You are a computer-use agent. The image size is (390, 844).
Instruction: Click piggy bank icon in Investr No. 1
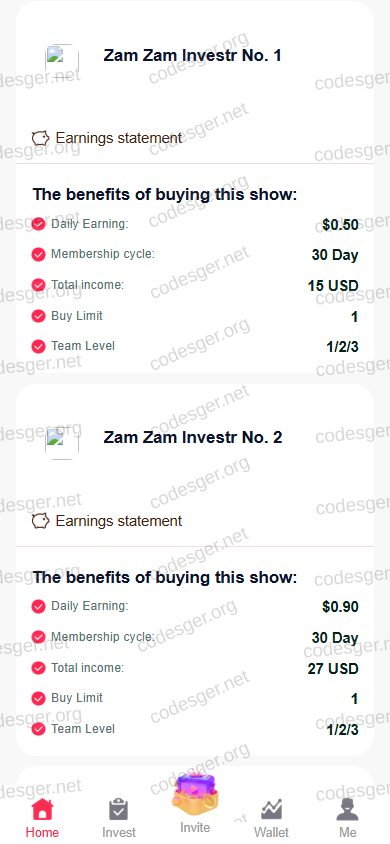click(40, 138)
